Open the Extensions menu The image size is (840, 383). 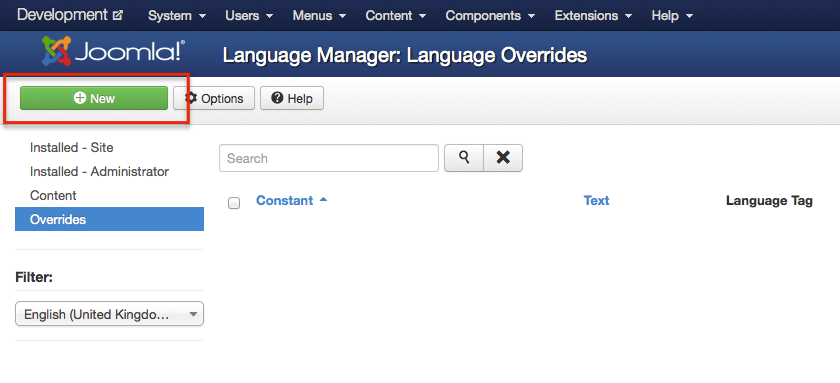[x=593, y=16]
